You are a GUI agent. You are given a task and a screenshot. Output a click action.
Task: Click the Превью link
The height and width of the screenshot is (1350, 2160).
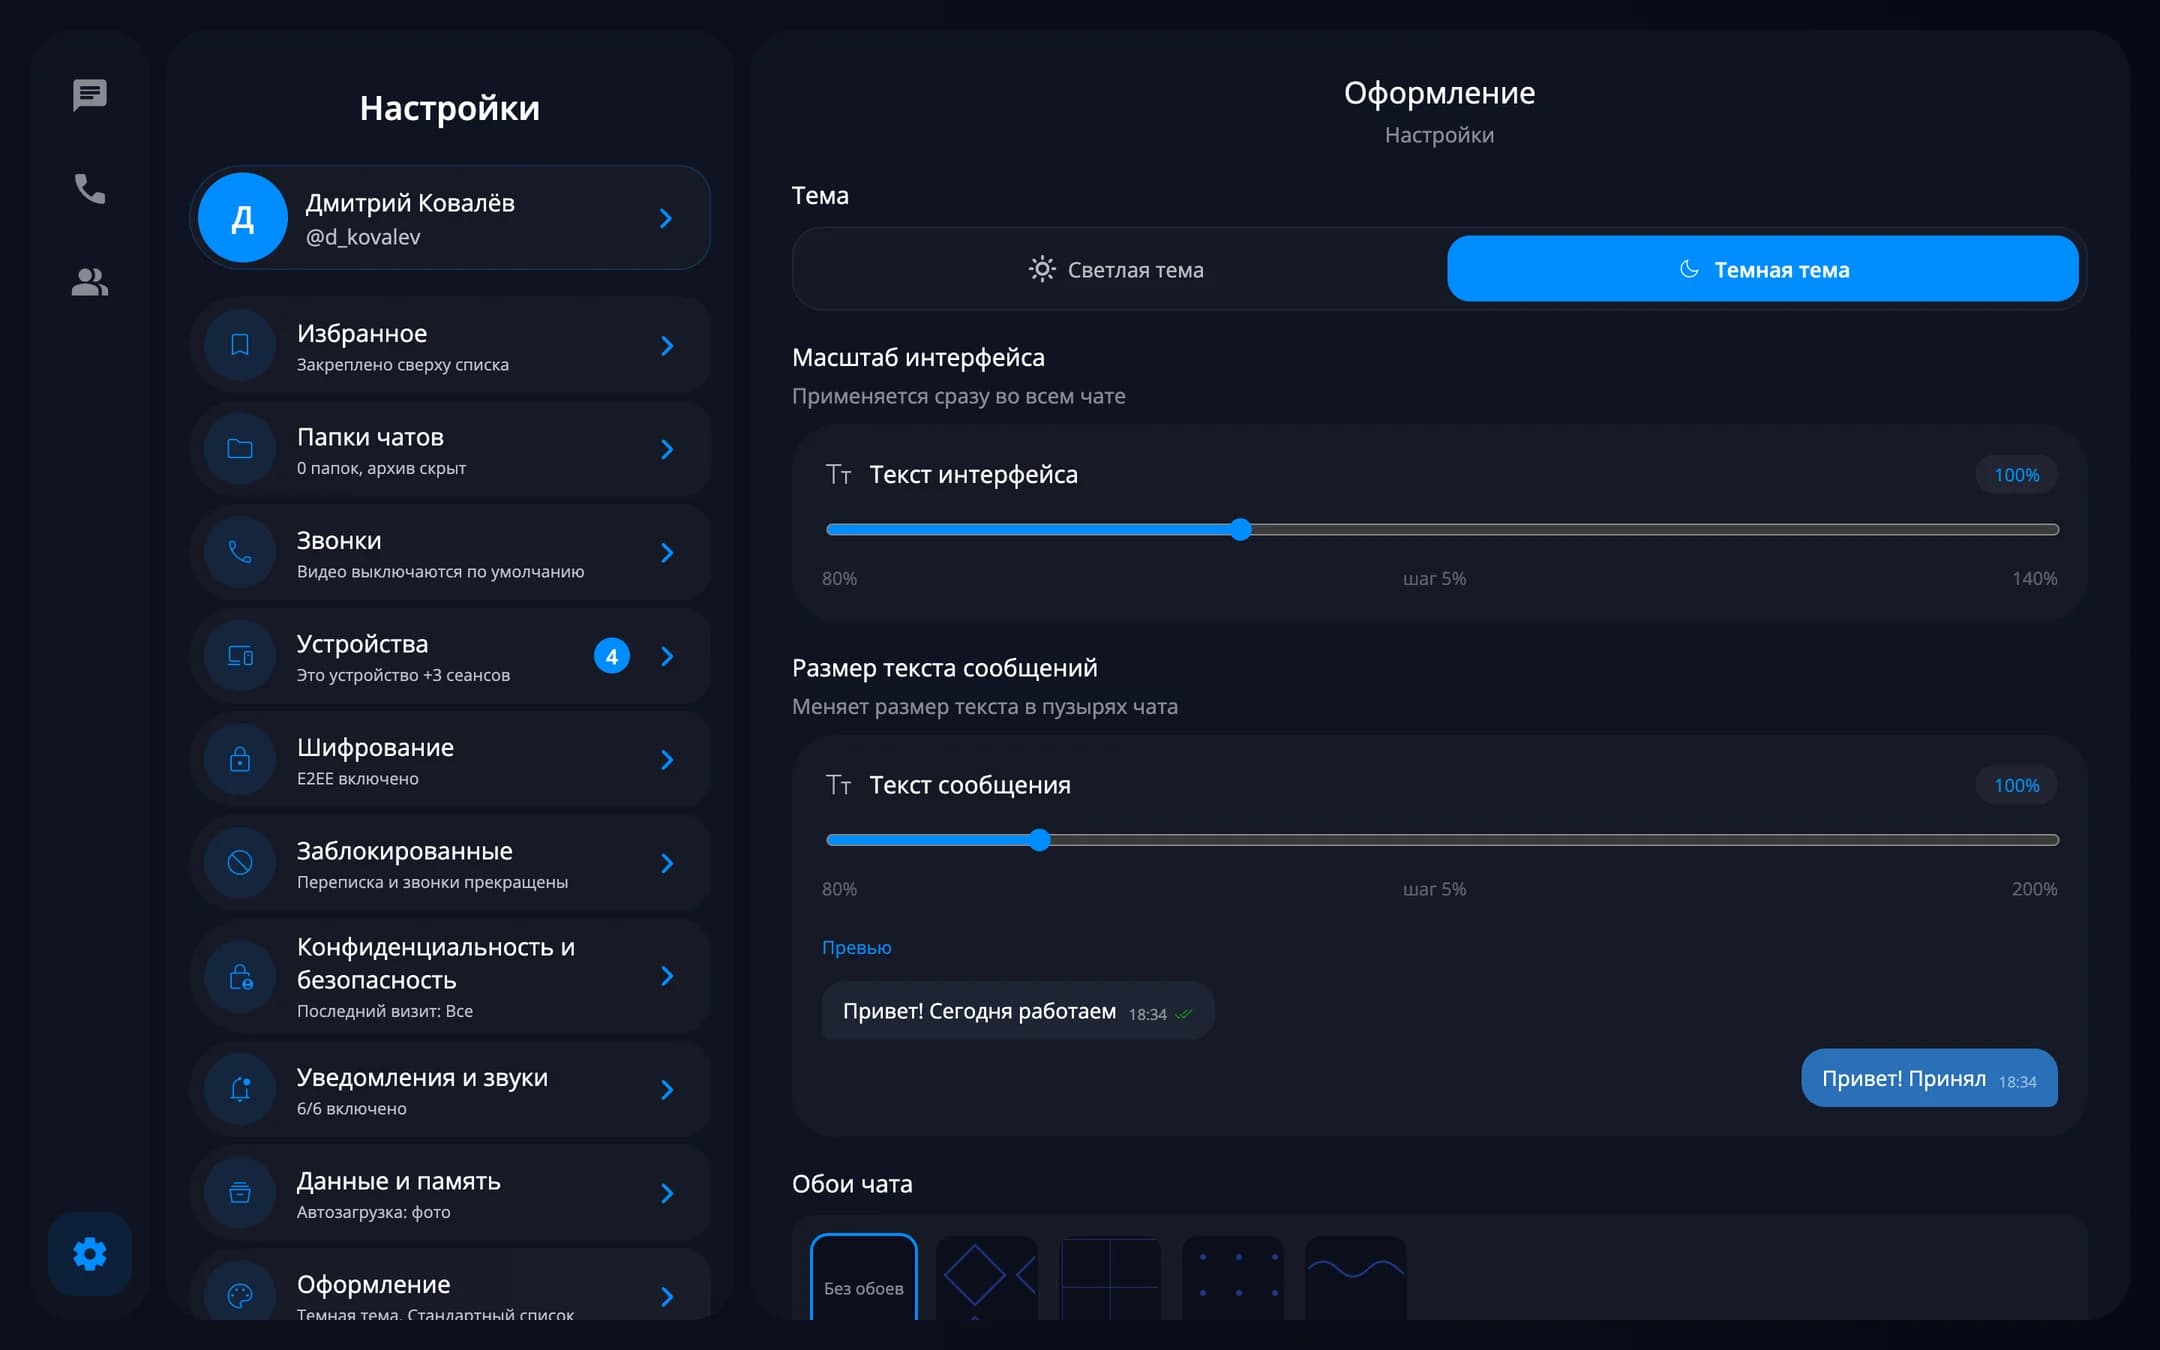point(856,947)
